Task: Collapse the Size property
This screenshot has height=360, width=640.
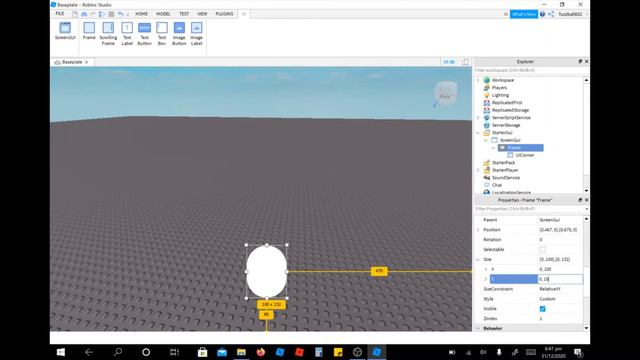Action: pyautogui.click(x=478, y=260)
